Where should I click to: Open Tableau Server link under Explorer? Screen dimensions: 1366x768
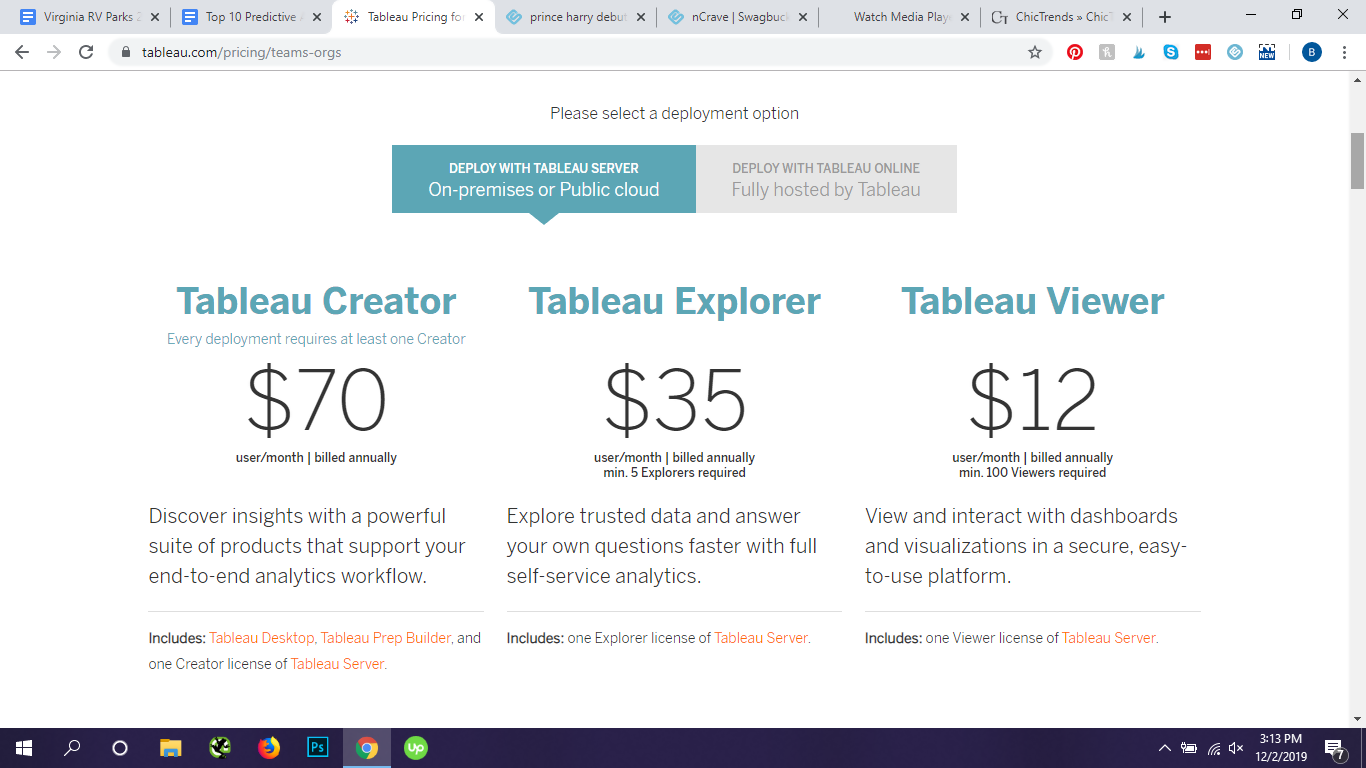762,638
